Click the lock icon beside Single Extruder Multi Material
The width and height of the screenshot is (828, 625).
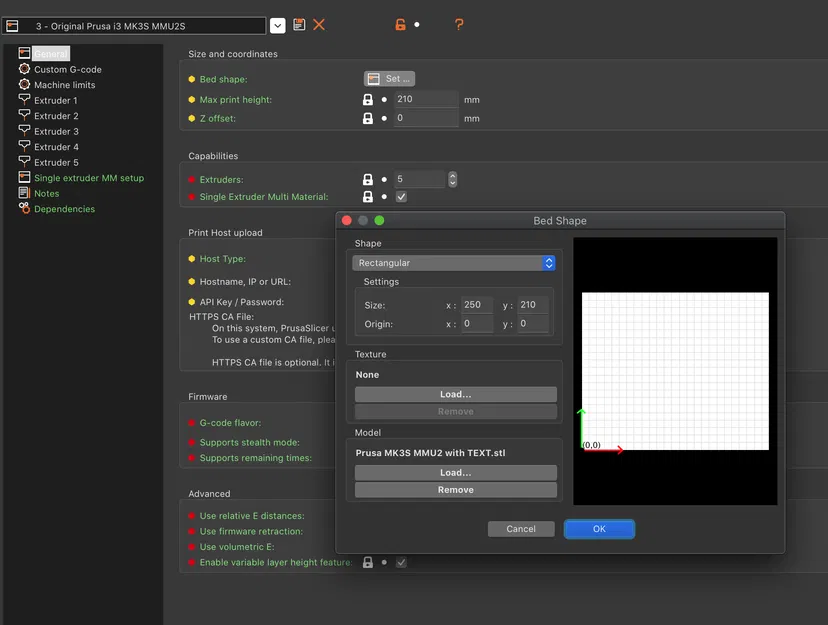368,197
